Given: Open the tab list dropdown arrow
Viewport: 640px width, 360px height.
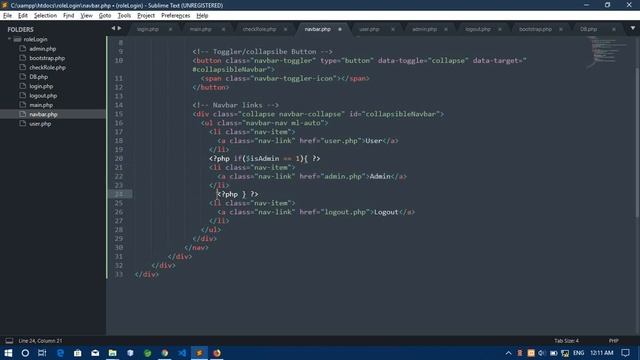Looking at the screenshot, I should pyautogui.click(x=633, y=29).
